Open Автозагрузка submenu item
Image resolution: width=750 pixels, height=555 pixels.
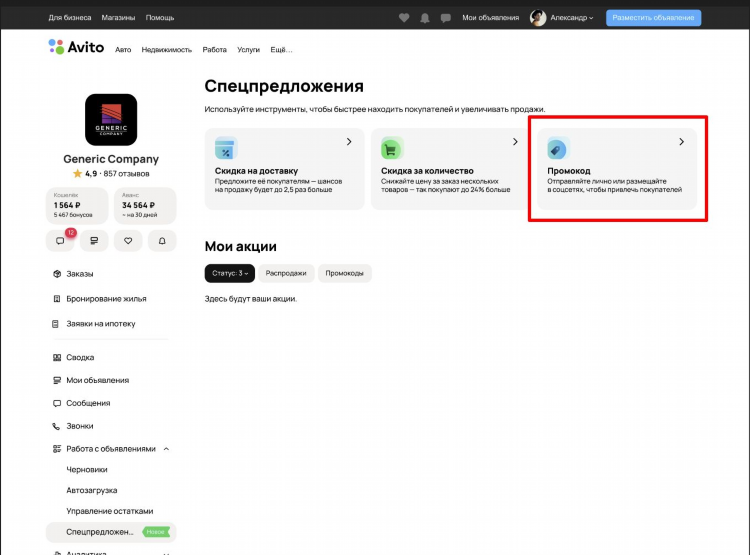click(92, 490)
